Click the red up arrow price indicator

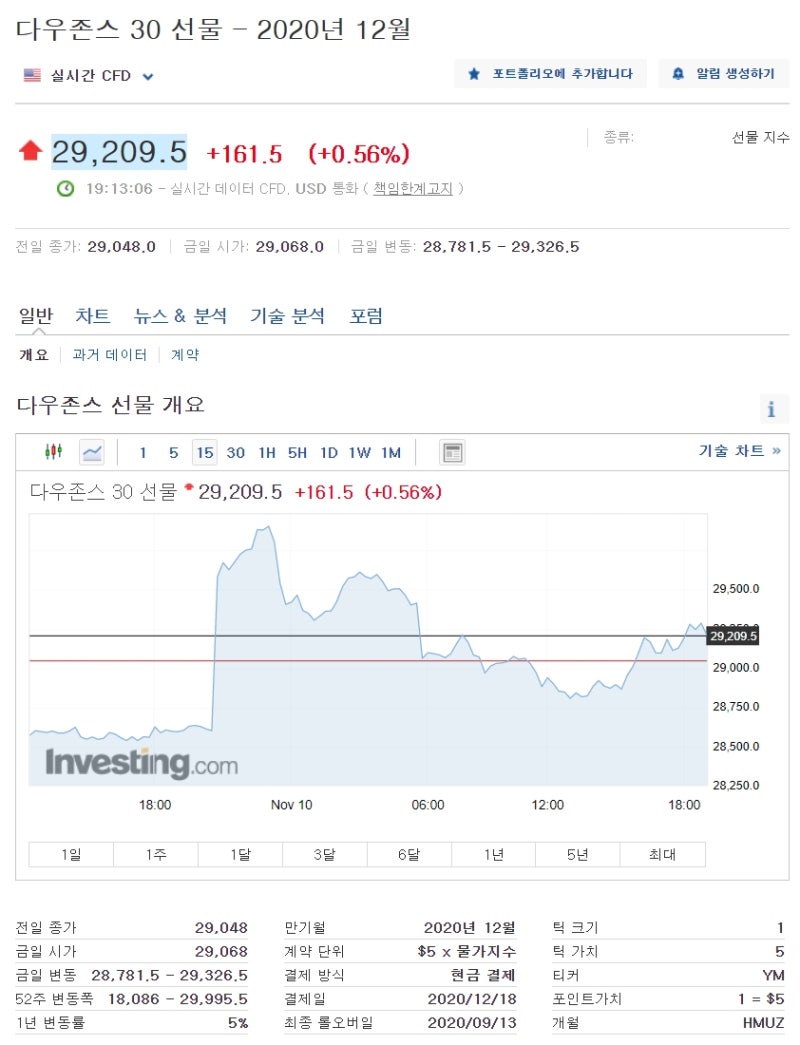pyautogui.click(x=31, y=151)
